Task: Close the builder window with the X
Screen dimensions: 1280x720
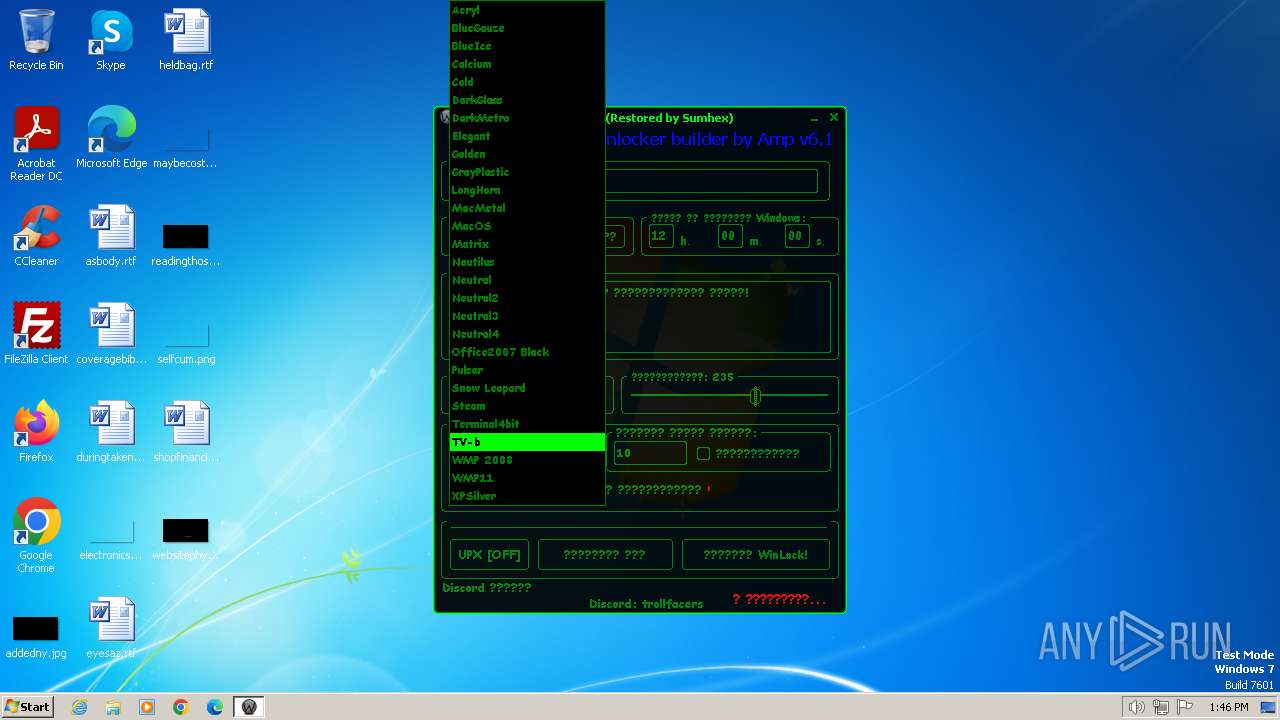Action: (x=834, y=117)
